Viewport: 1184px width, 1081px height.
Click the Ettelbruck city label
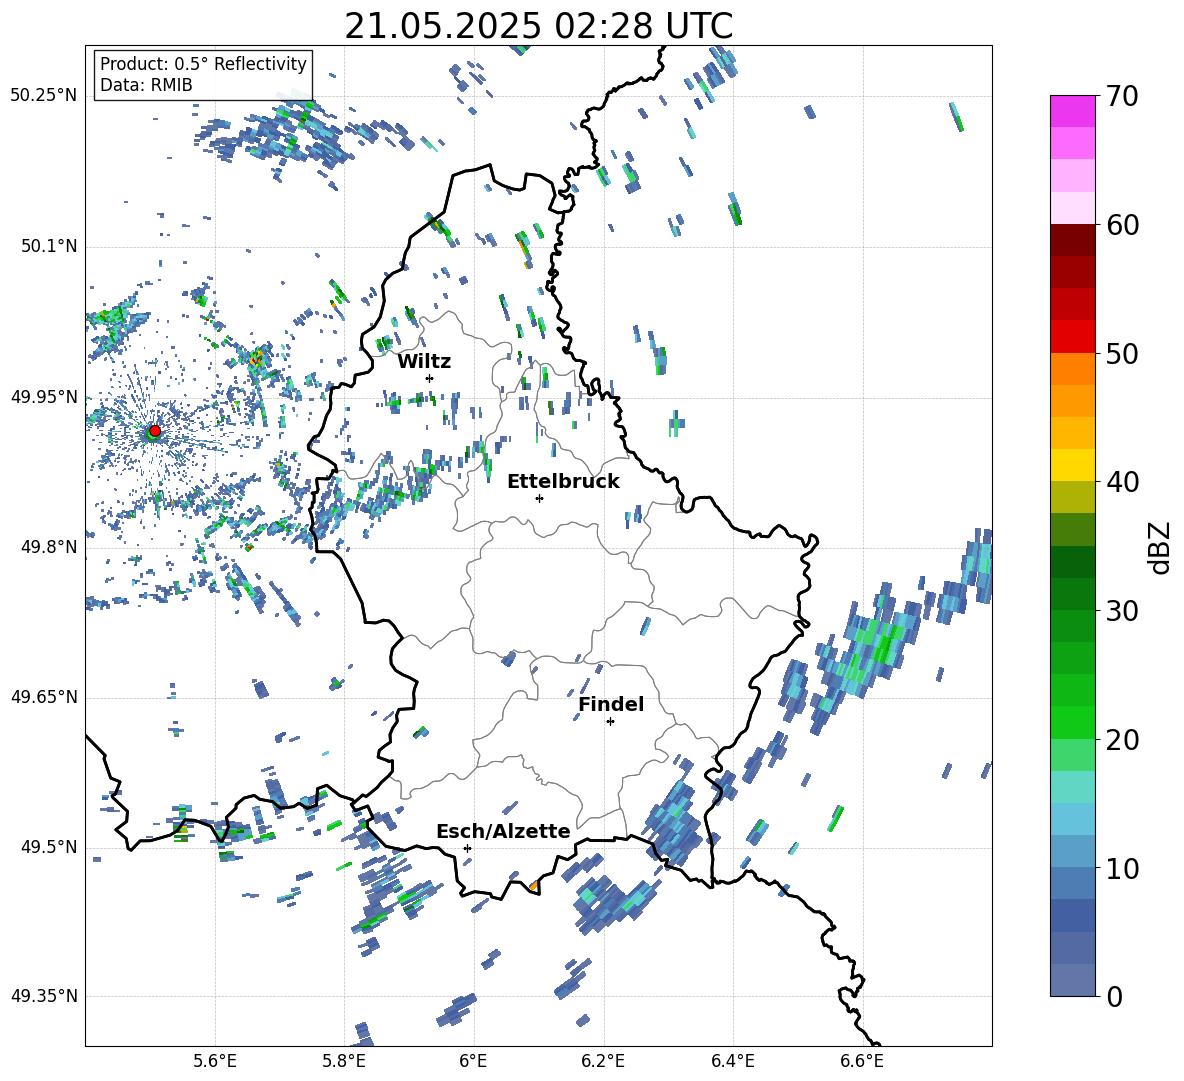click(x=563, y=482)
